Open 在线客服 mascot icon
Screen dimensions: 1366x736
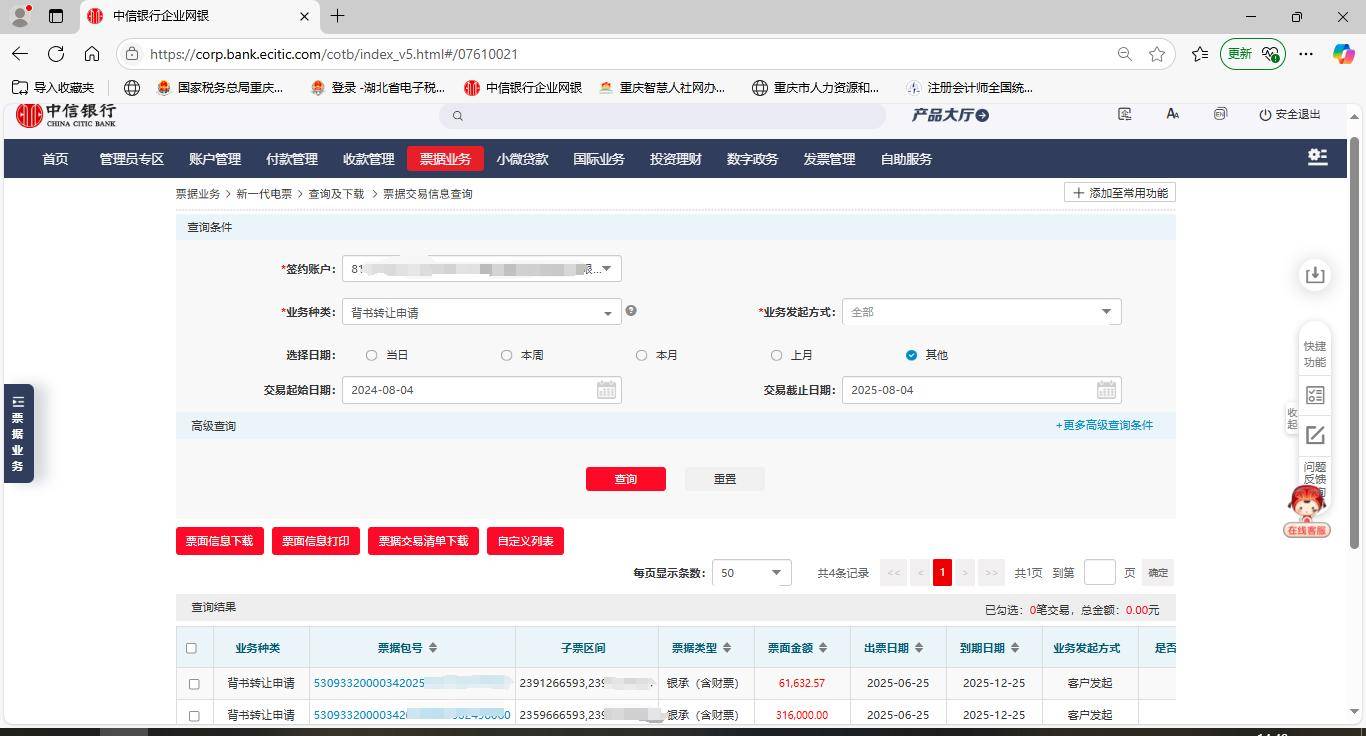tap(1307, 510)
